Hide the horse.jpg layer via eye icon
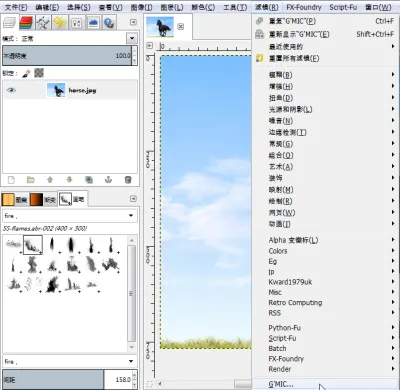Viewport: 400px width, 390px height. (x=11, y=90)
